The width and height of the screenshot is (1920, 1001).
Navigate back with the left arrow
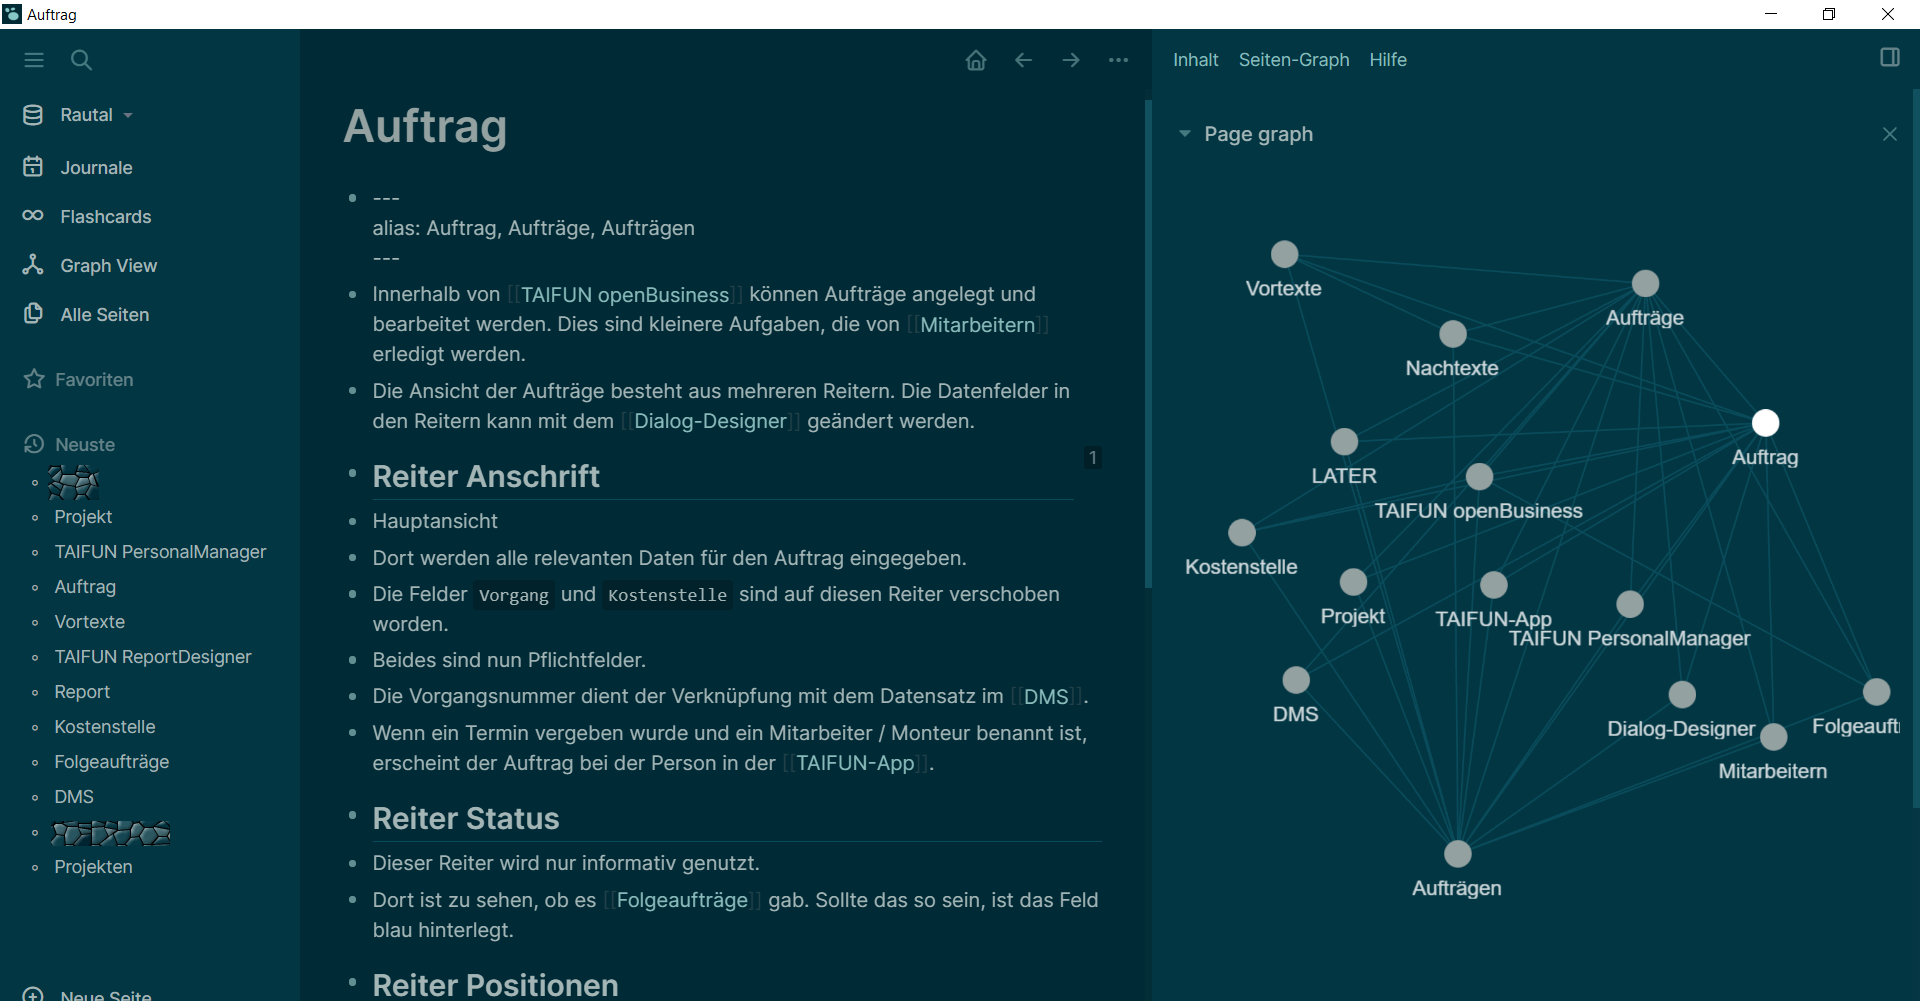1023,60
